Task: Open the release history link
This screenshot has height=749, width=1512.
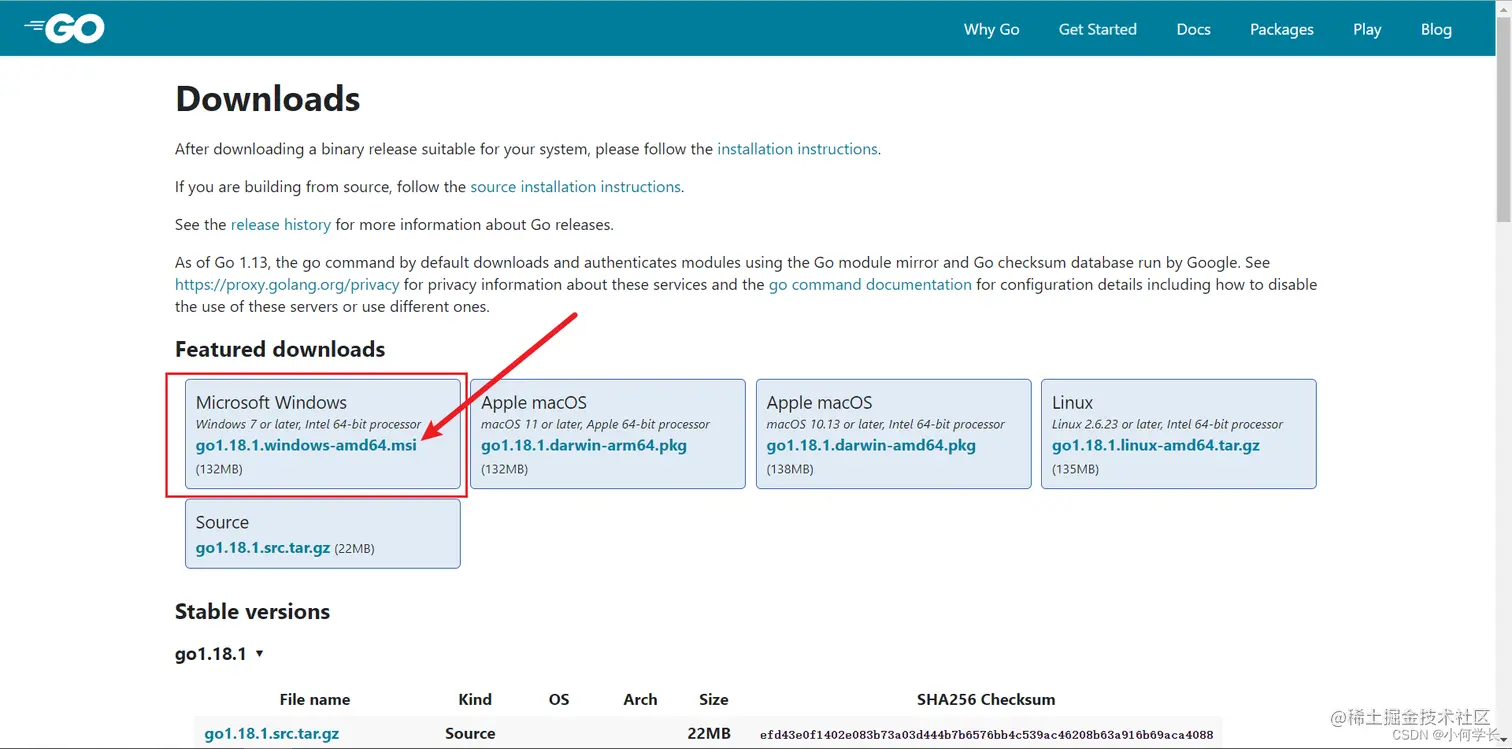Action: 280,224
